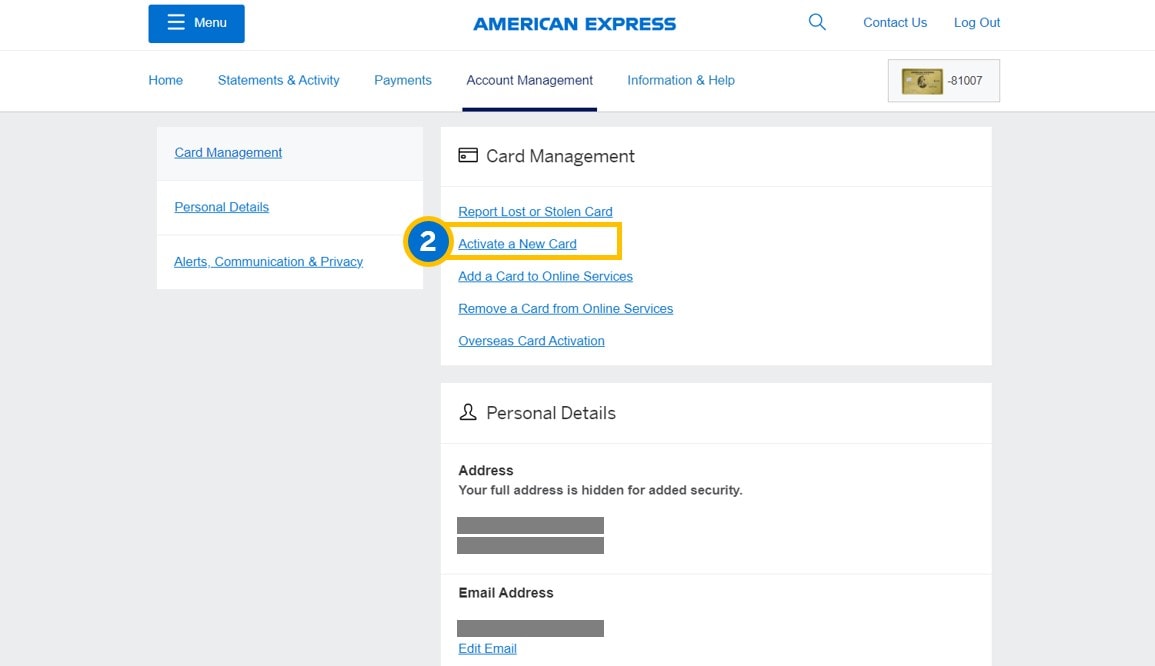Click the search magnifying glass icon
This screenshot has height=666, width=1155.
[817, 22]
